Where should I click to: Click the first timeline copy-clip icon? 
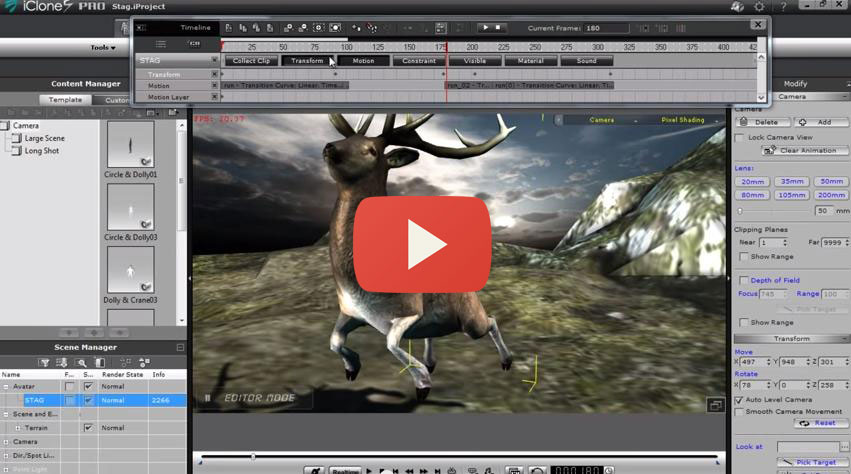pos(228,28)
